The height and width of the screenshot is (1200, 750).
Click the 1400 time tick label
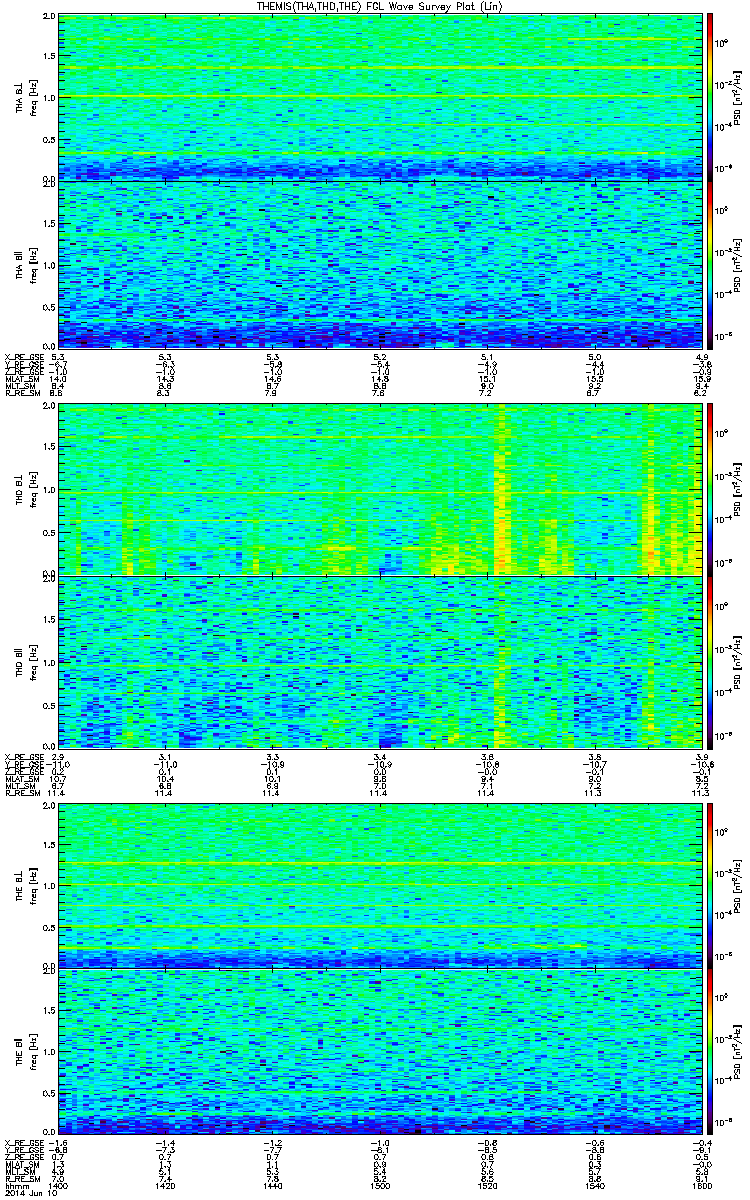click(59, 1185)
